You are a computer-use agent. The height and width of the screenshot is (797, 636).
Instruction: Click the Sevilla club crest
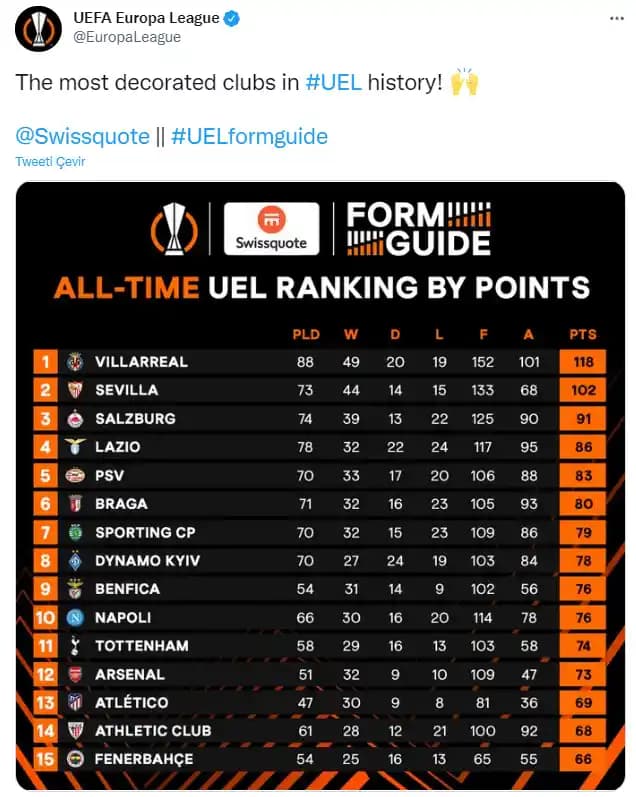tap(75, 390)
